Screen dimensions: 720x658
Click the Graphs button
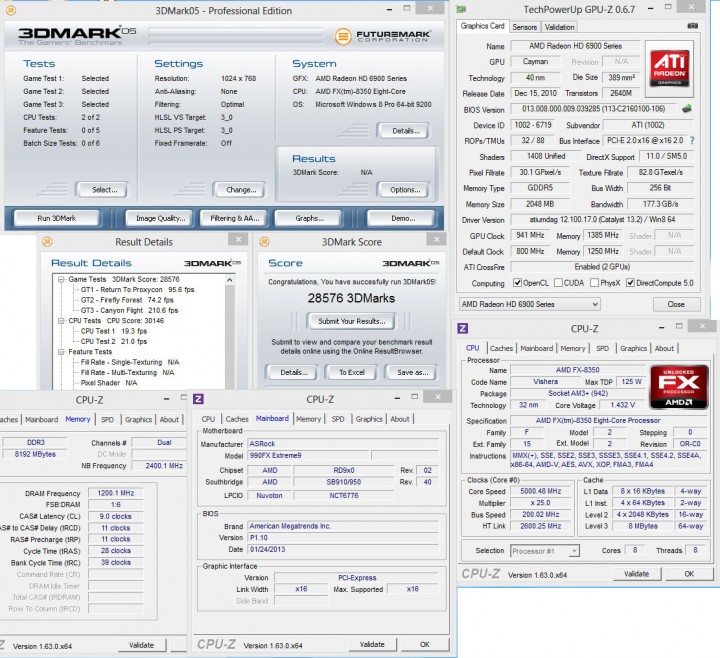pyautogui.click(x=309, y=218)
